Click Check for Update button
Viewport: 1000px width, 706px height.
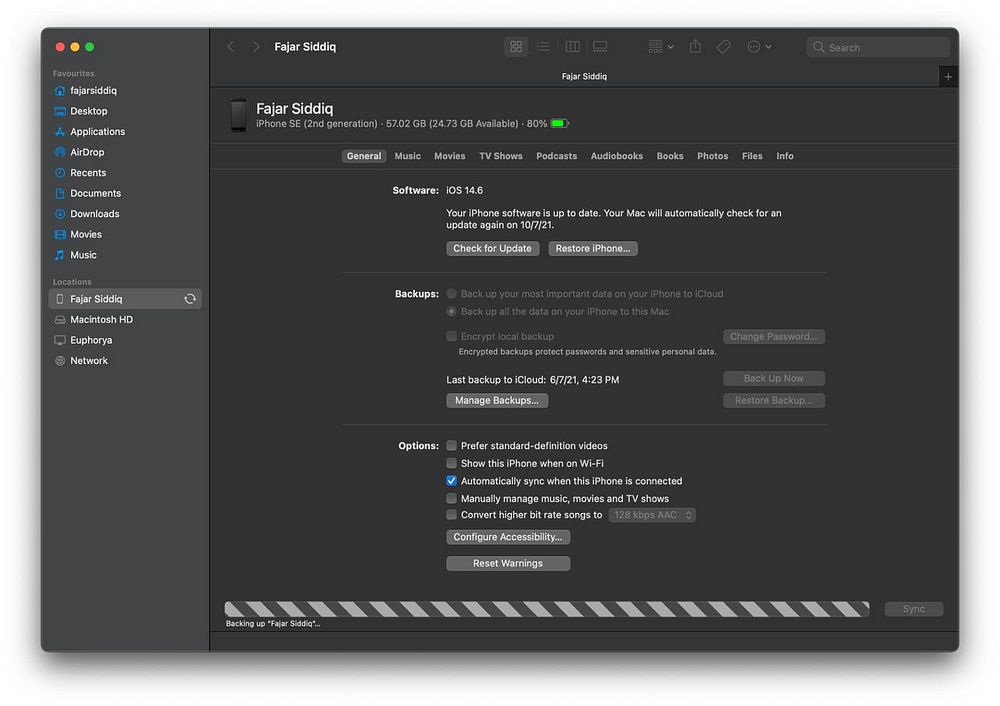pos(492,249)
